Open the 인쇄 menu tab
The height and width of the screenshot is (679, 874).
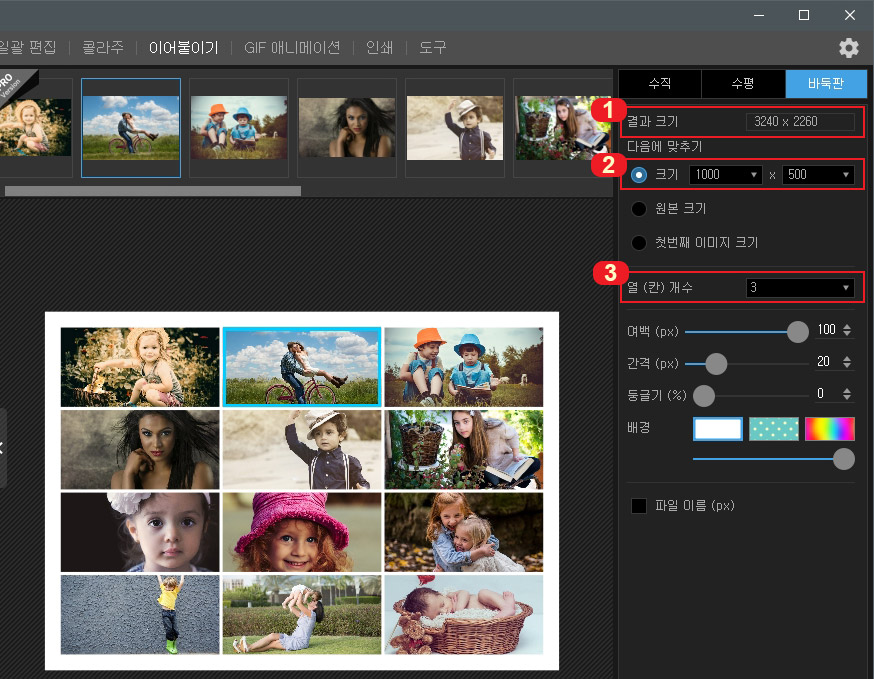380,47
